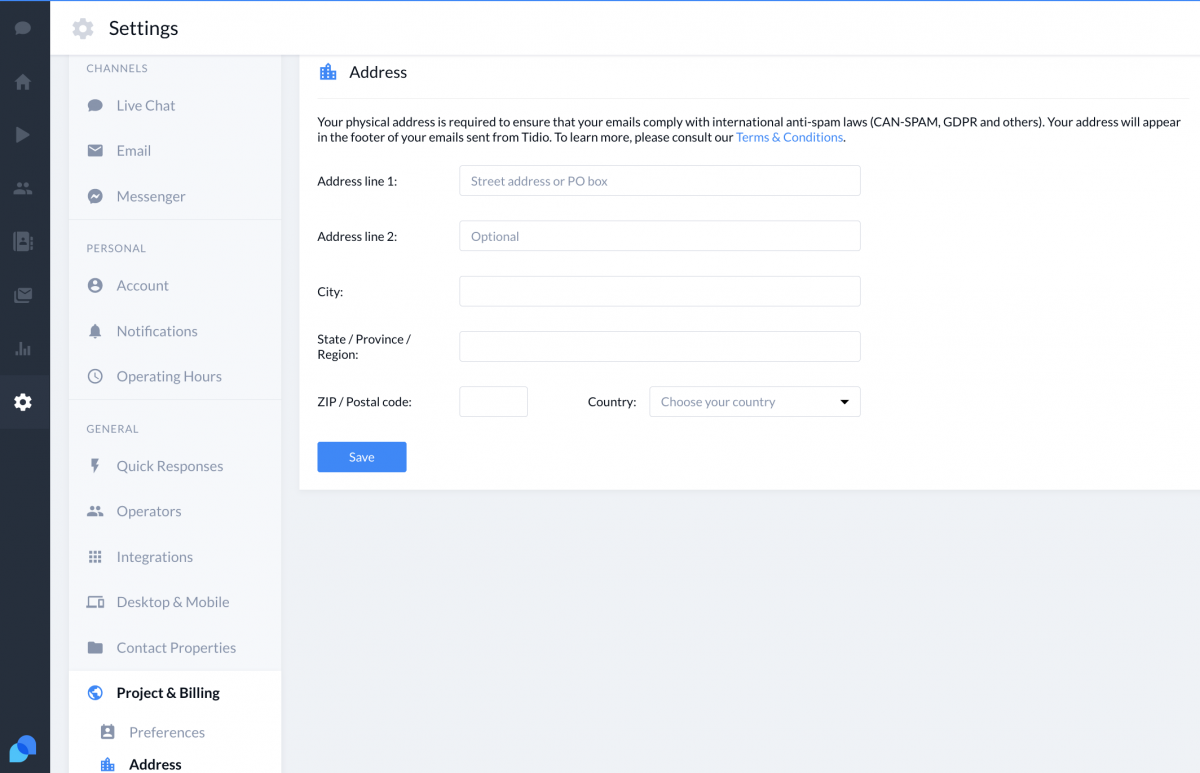Focus the Address line 1 field

tap(660, 181)
